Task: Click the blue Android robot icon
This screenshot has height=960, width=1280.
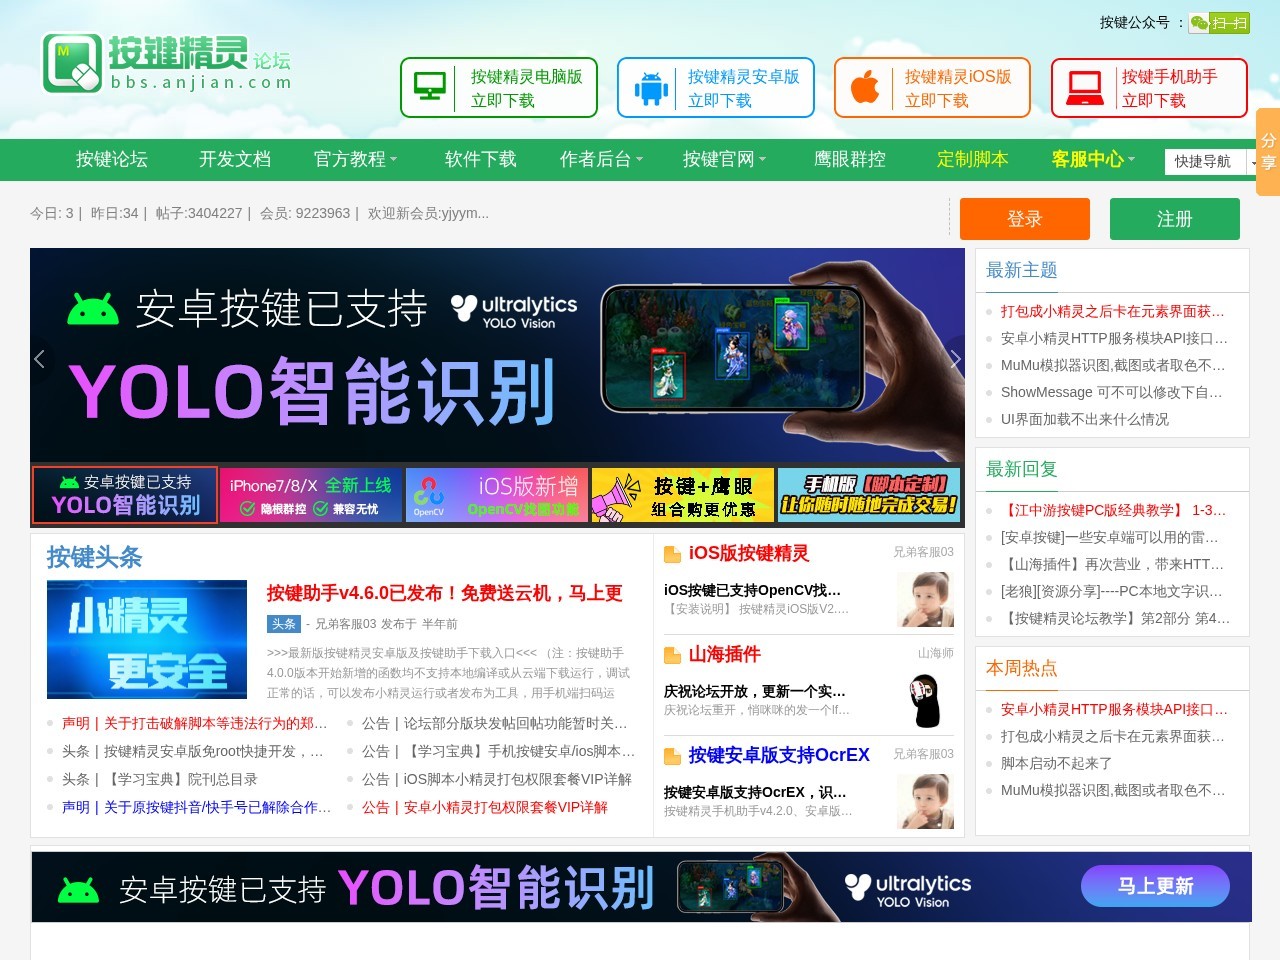Action: (x=651, y=88)
